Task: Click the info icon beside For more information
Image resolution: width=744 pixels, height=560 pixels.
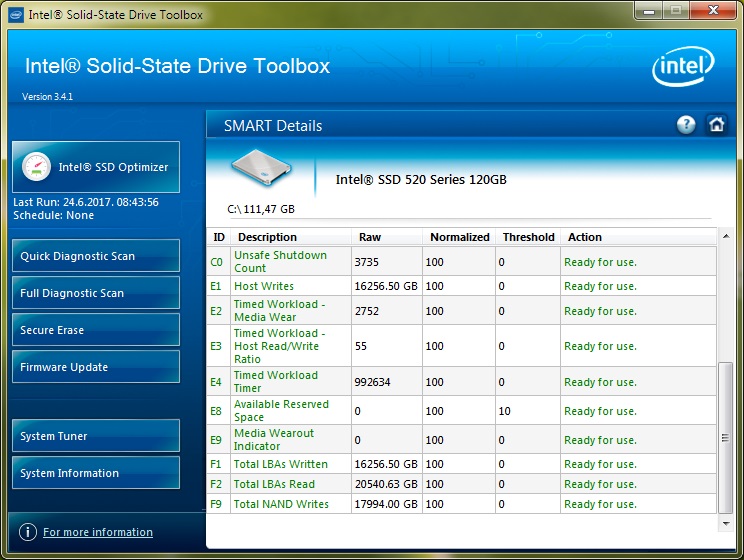Action: click(x=28, y=532)
